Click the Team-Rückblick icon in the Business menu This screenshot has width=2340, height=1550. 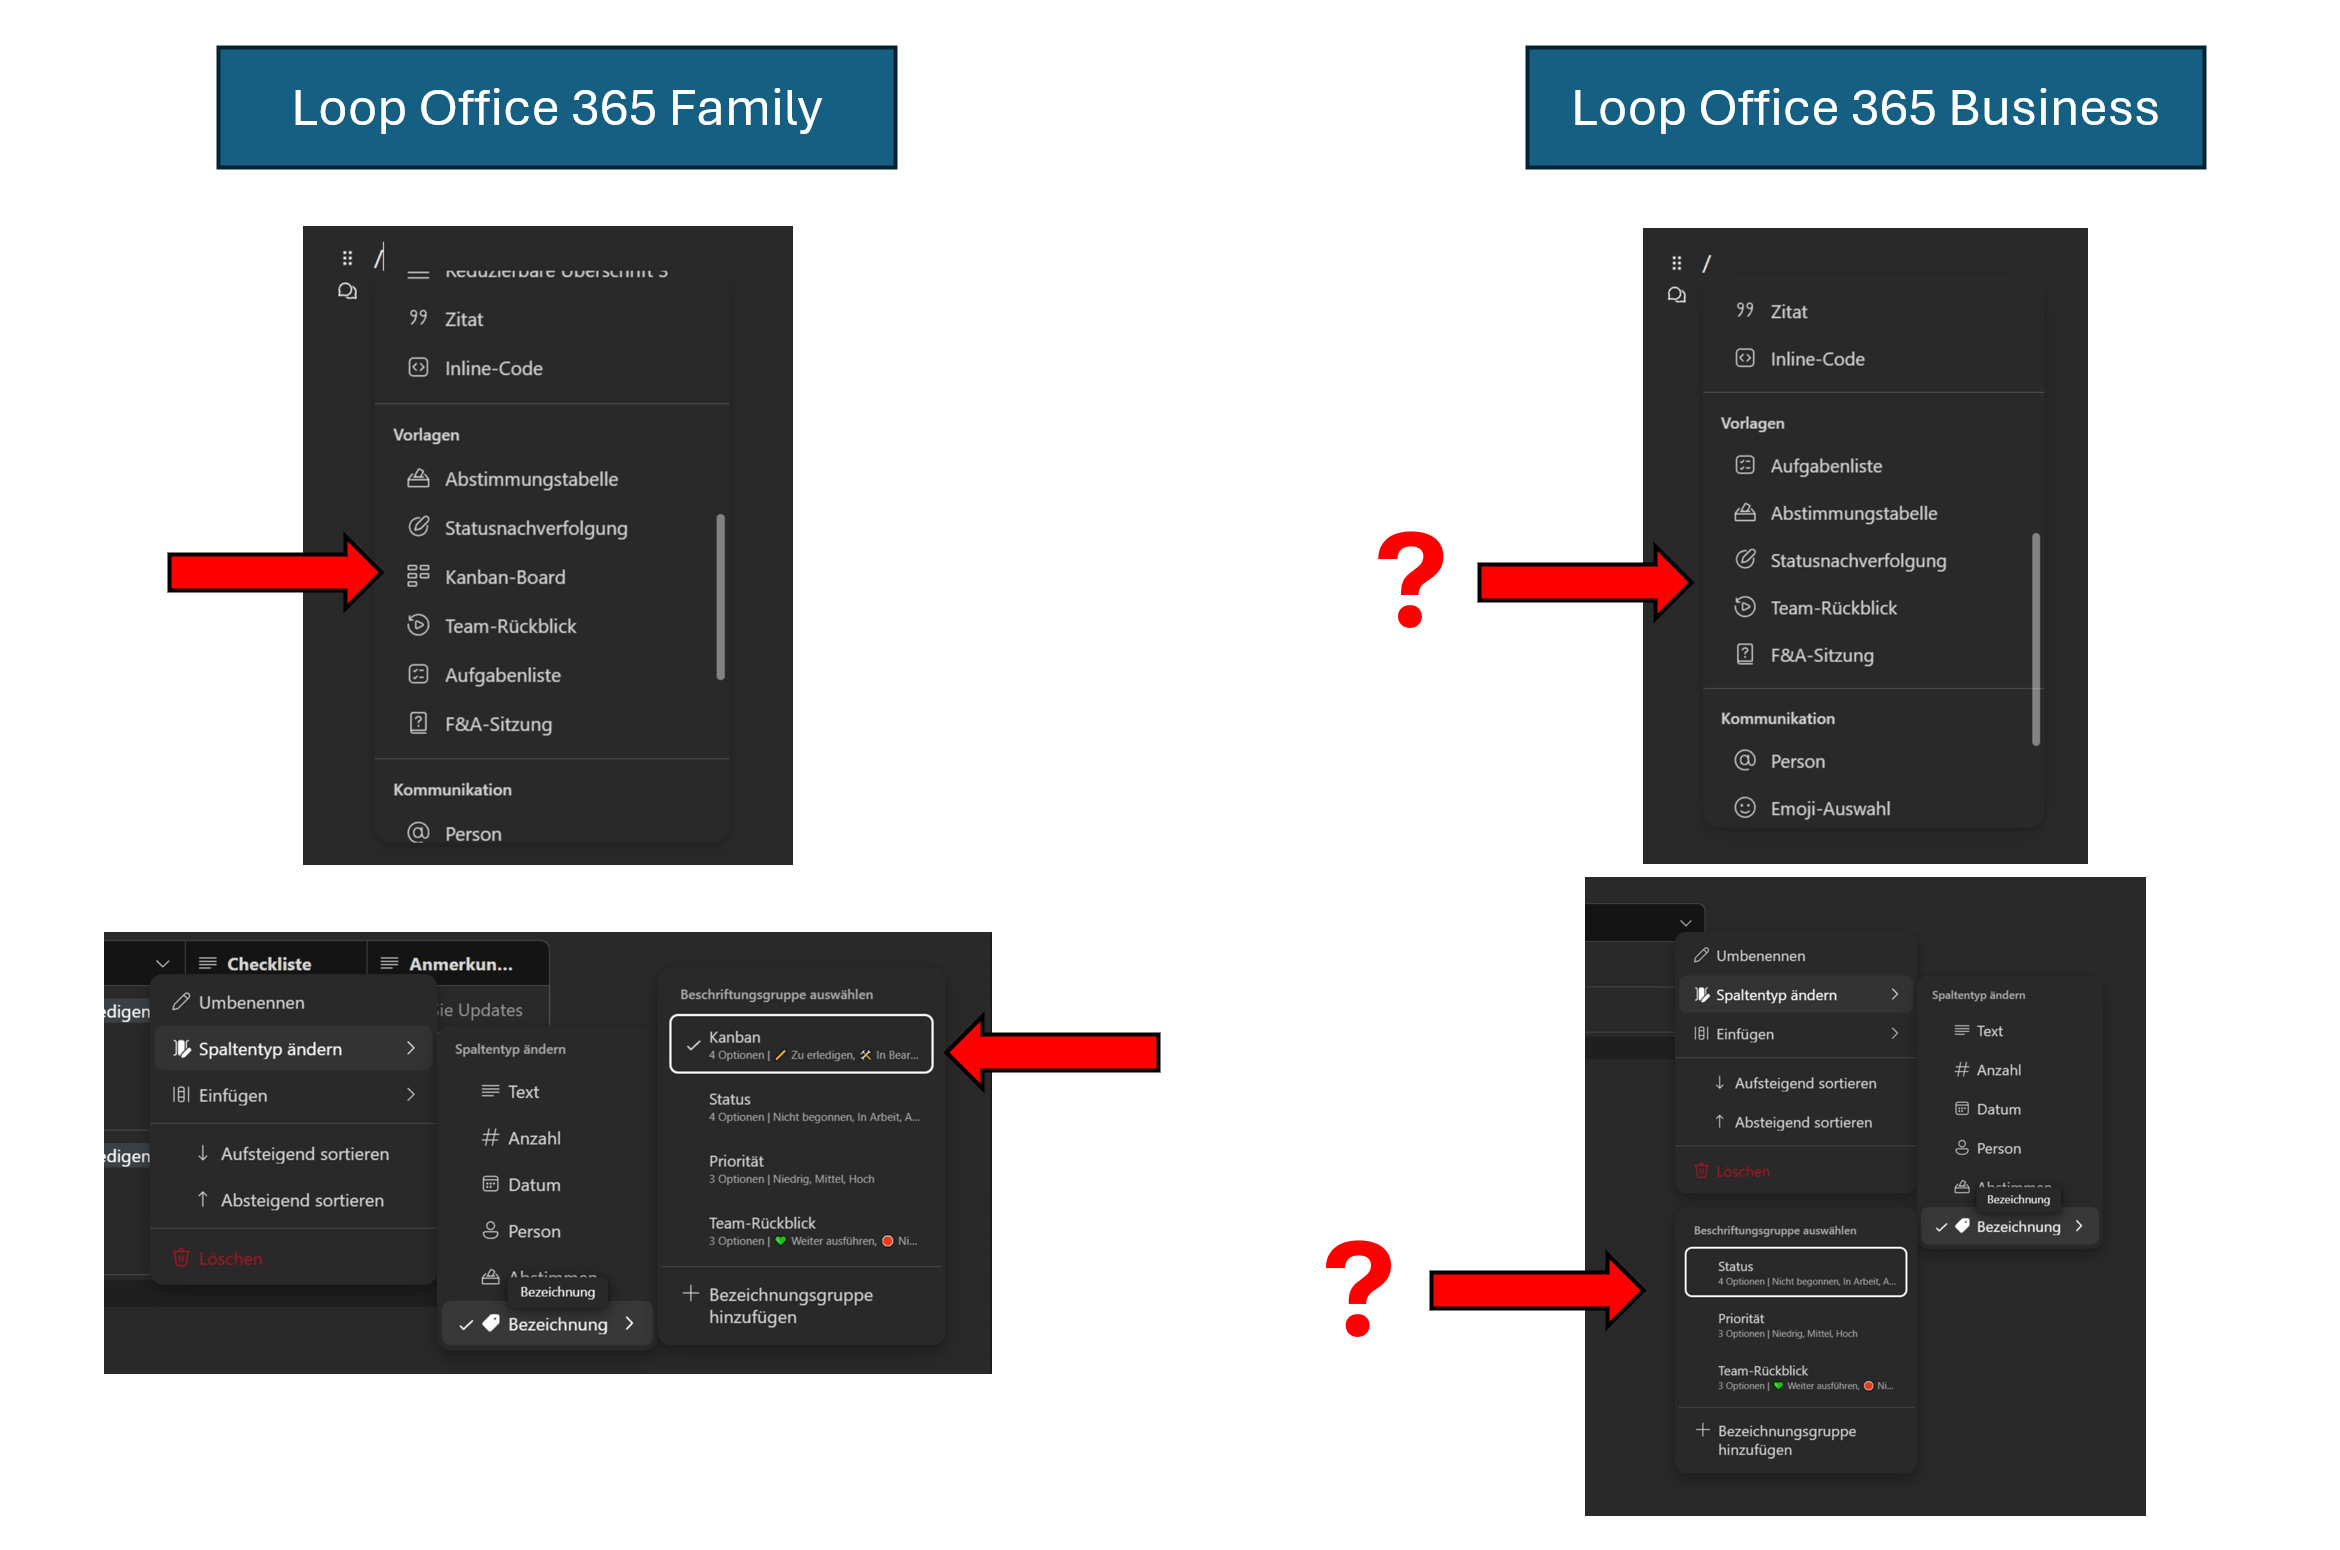[1744, 607]
